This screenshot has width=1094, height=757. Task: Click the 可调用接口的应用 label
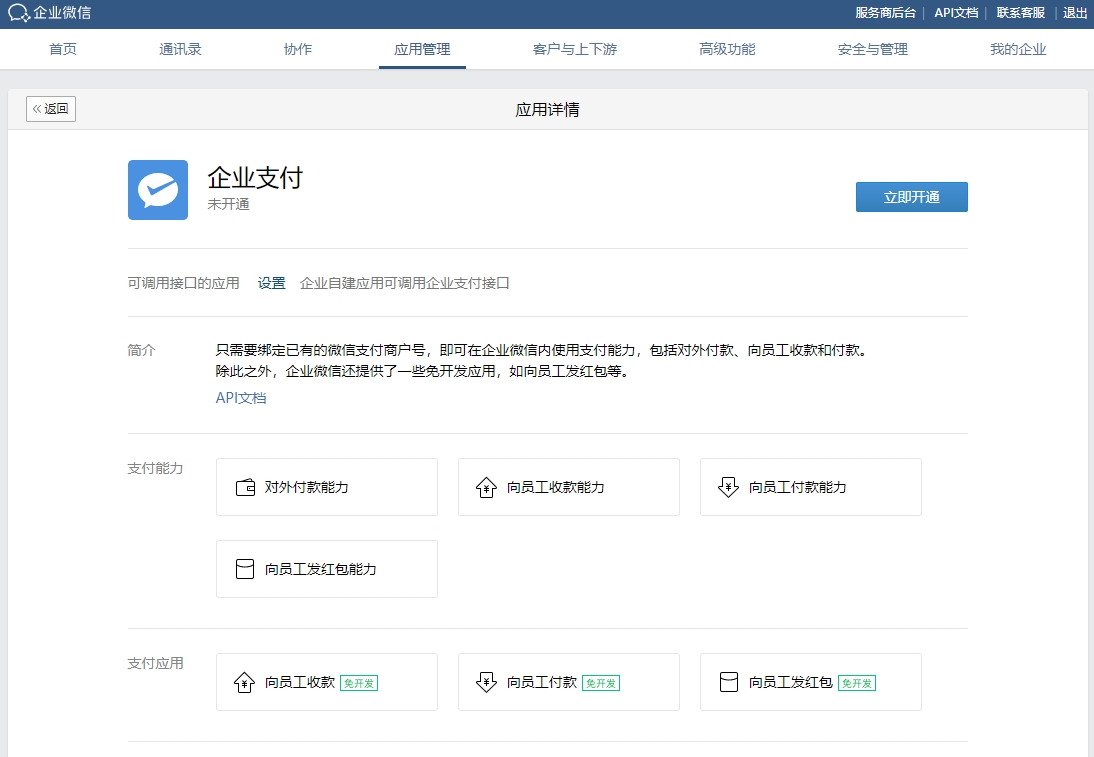(x=183, y=283)
